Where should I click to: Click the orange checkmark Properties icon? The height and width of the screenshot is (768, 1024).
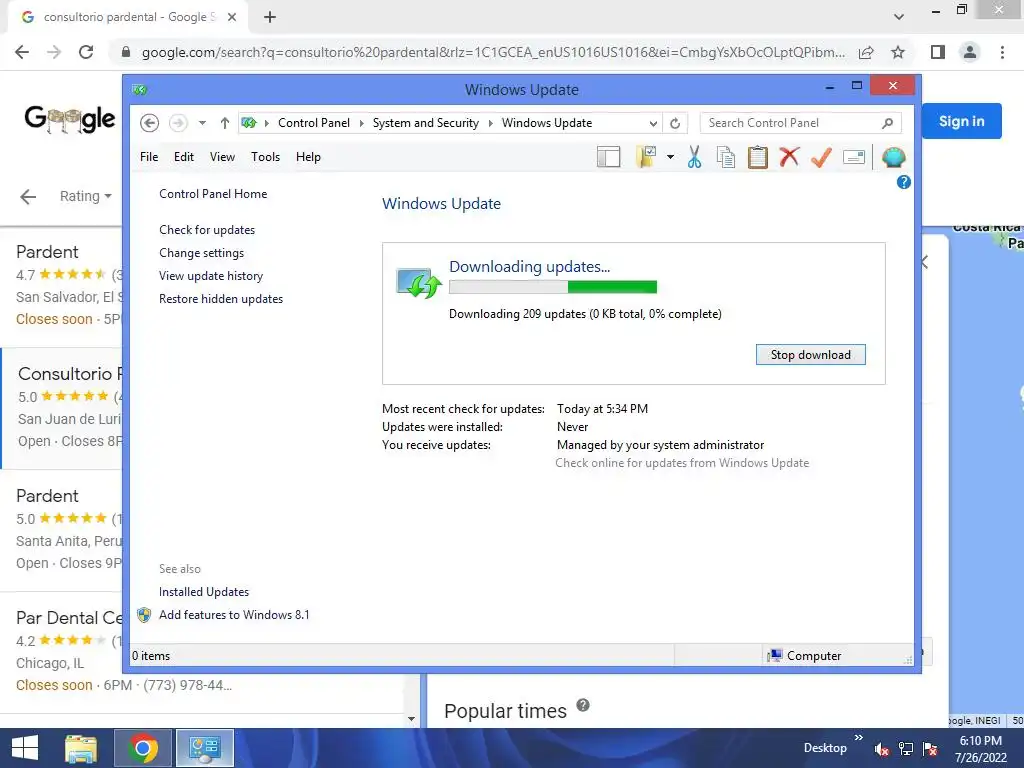(x=822, y=157)
